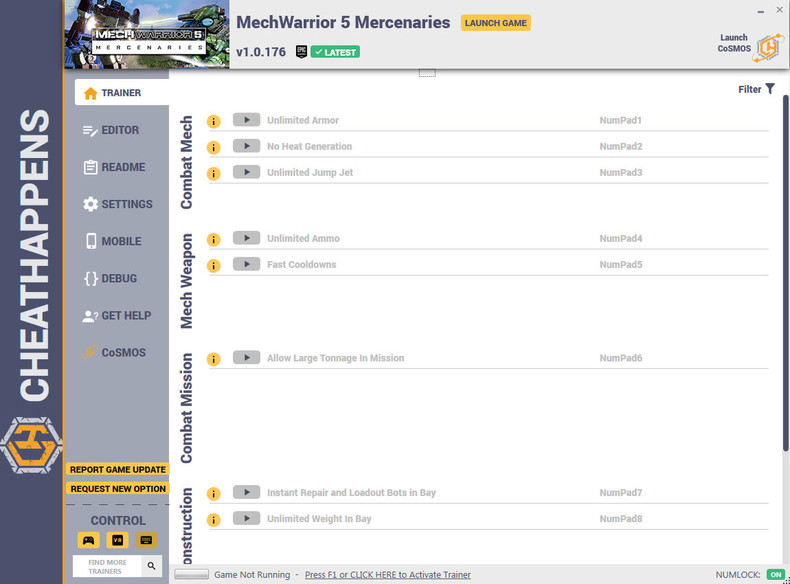Click the Find More Trainers search field
The width and height of the screenshot is (790, 584).
tap(107, 566)
